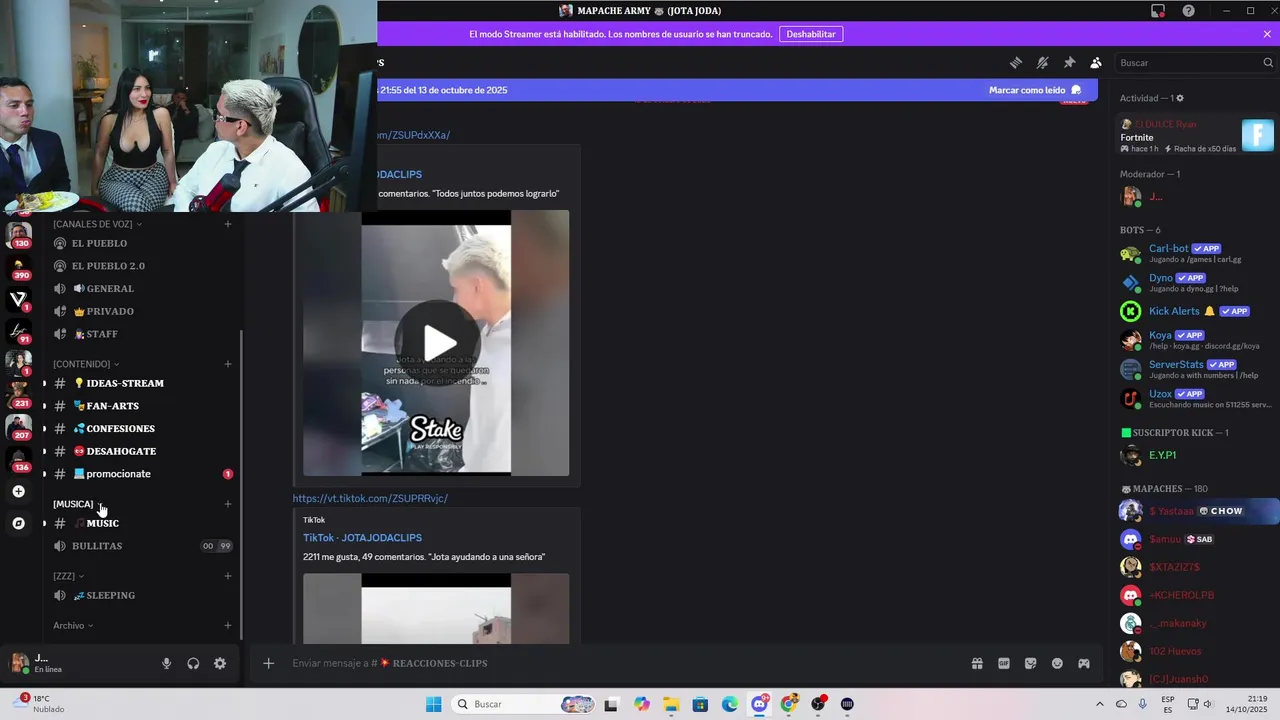
Task: Focus the Buscar search field in Discord
Action: point(1195,62)
